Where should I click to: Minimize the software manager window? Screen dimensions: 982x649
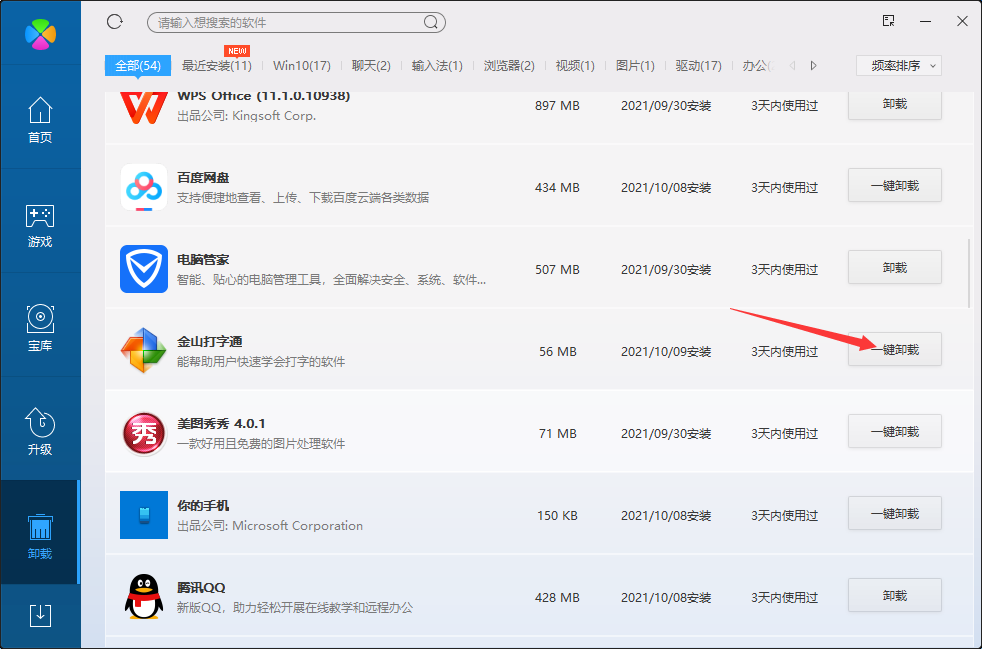pos(926,21)
